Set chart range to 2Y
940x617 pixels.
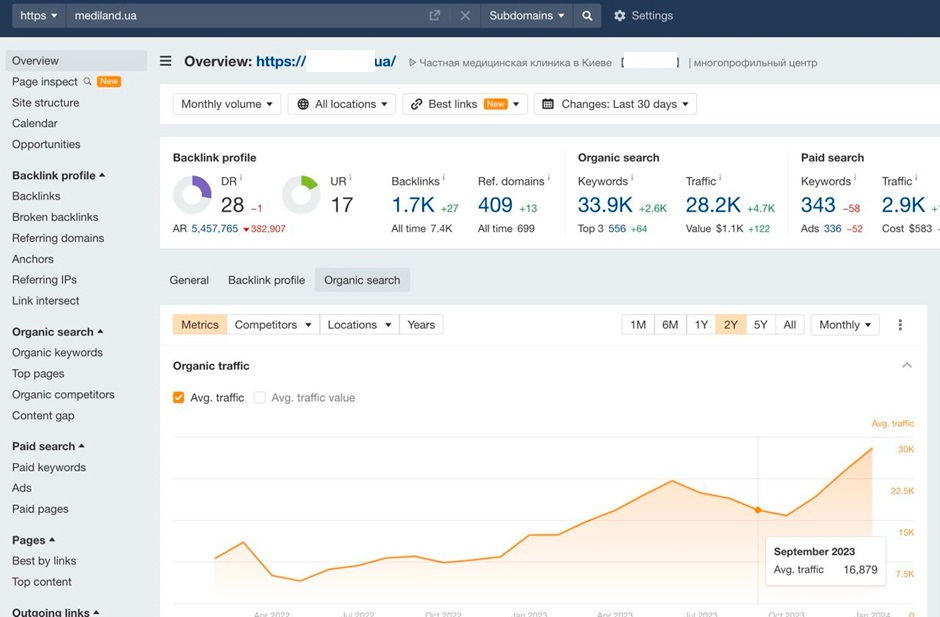point(730,324)
